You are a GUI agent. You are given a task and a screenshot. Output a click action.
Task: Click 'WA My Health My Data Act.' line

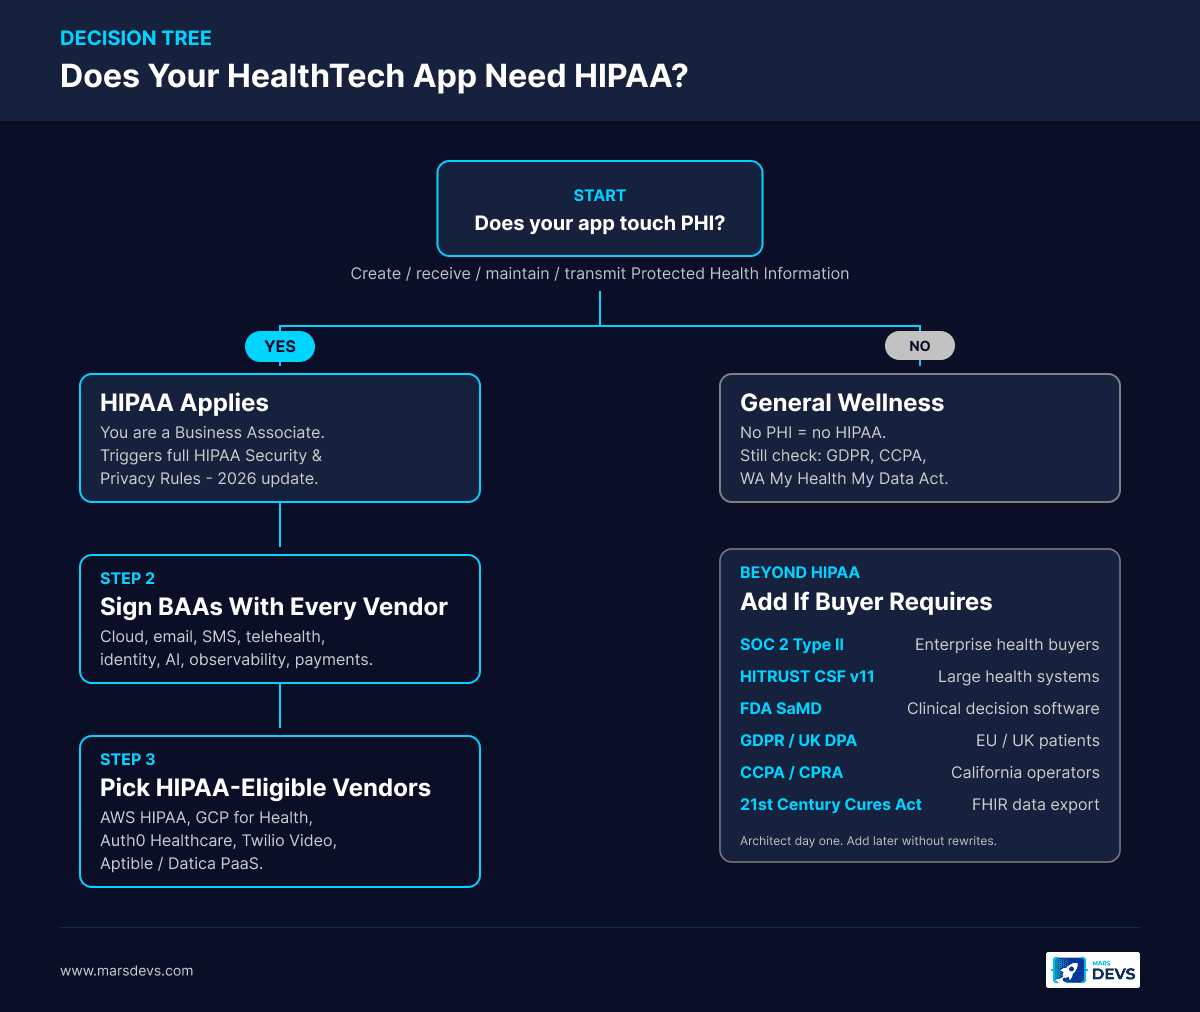(844, 479)
